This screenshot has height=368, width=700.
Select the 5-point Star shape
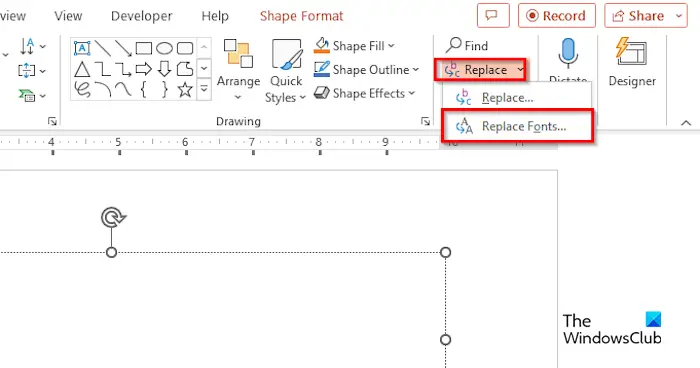(x=185, y=90)
